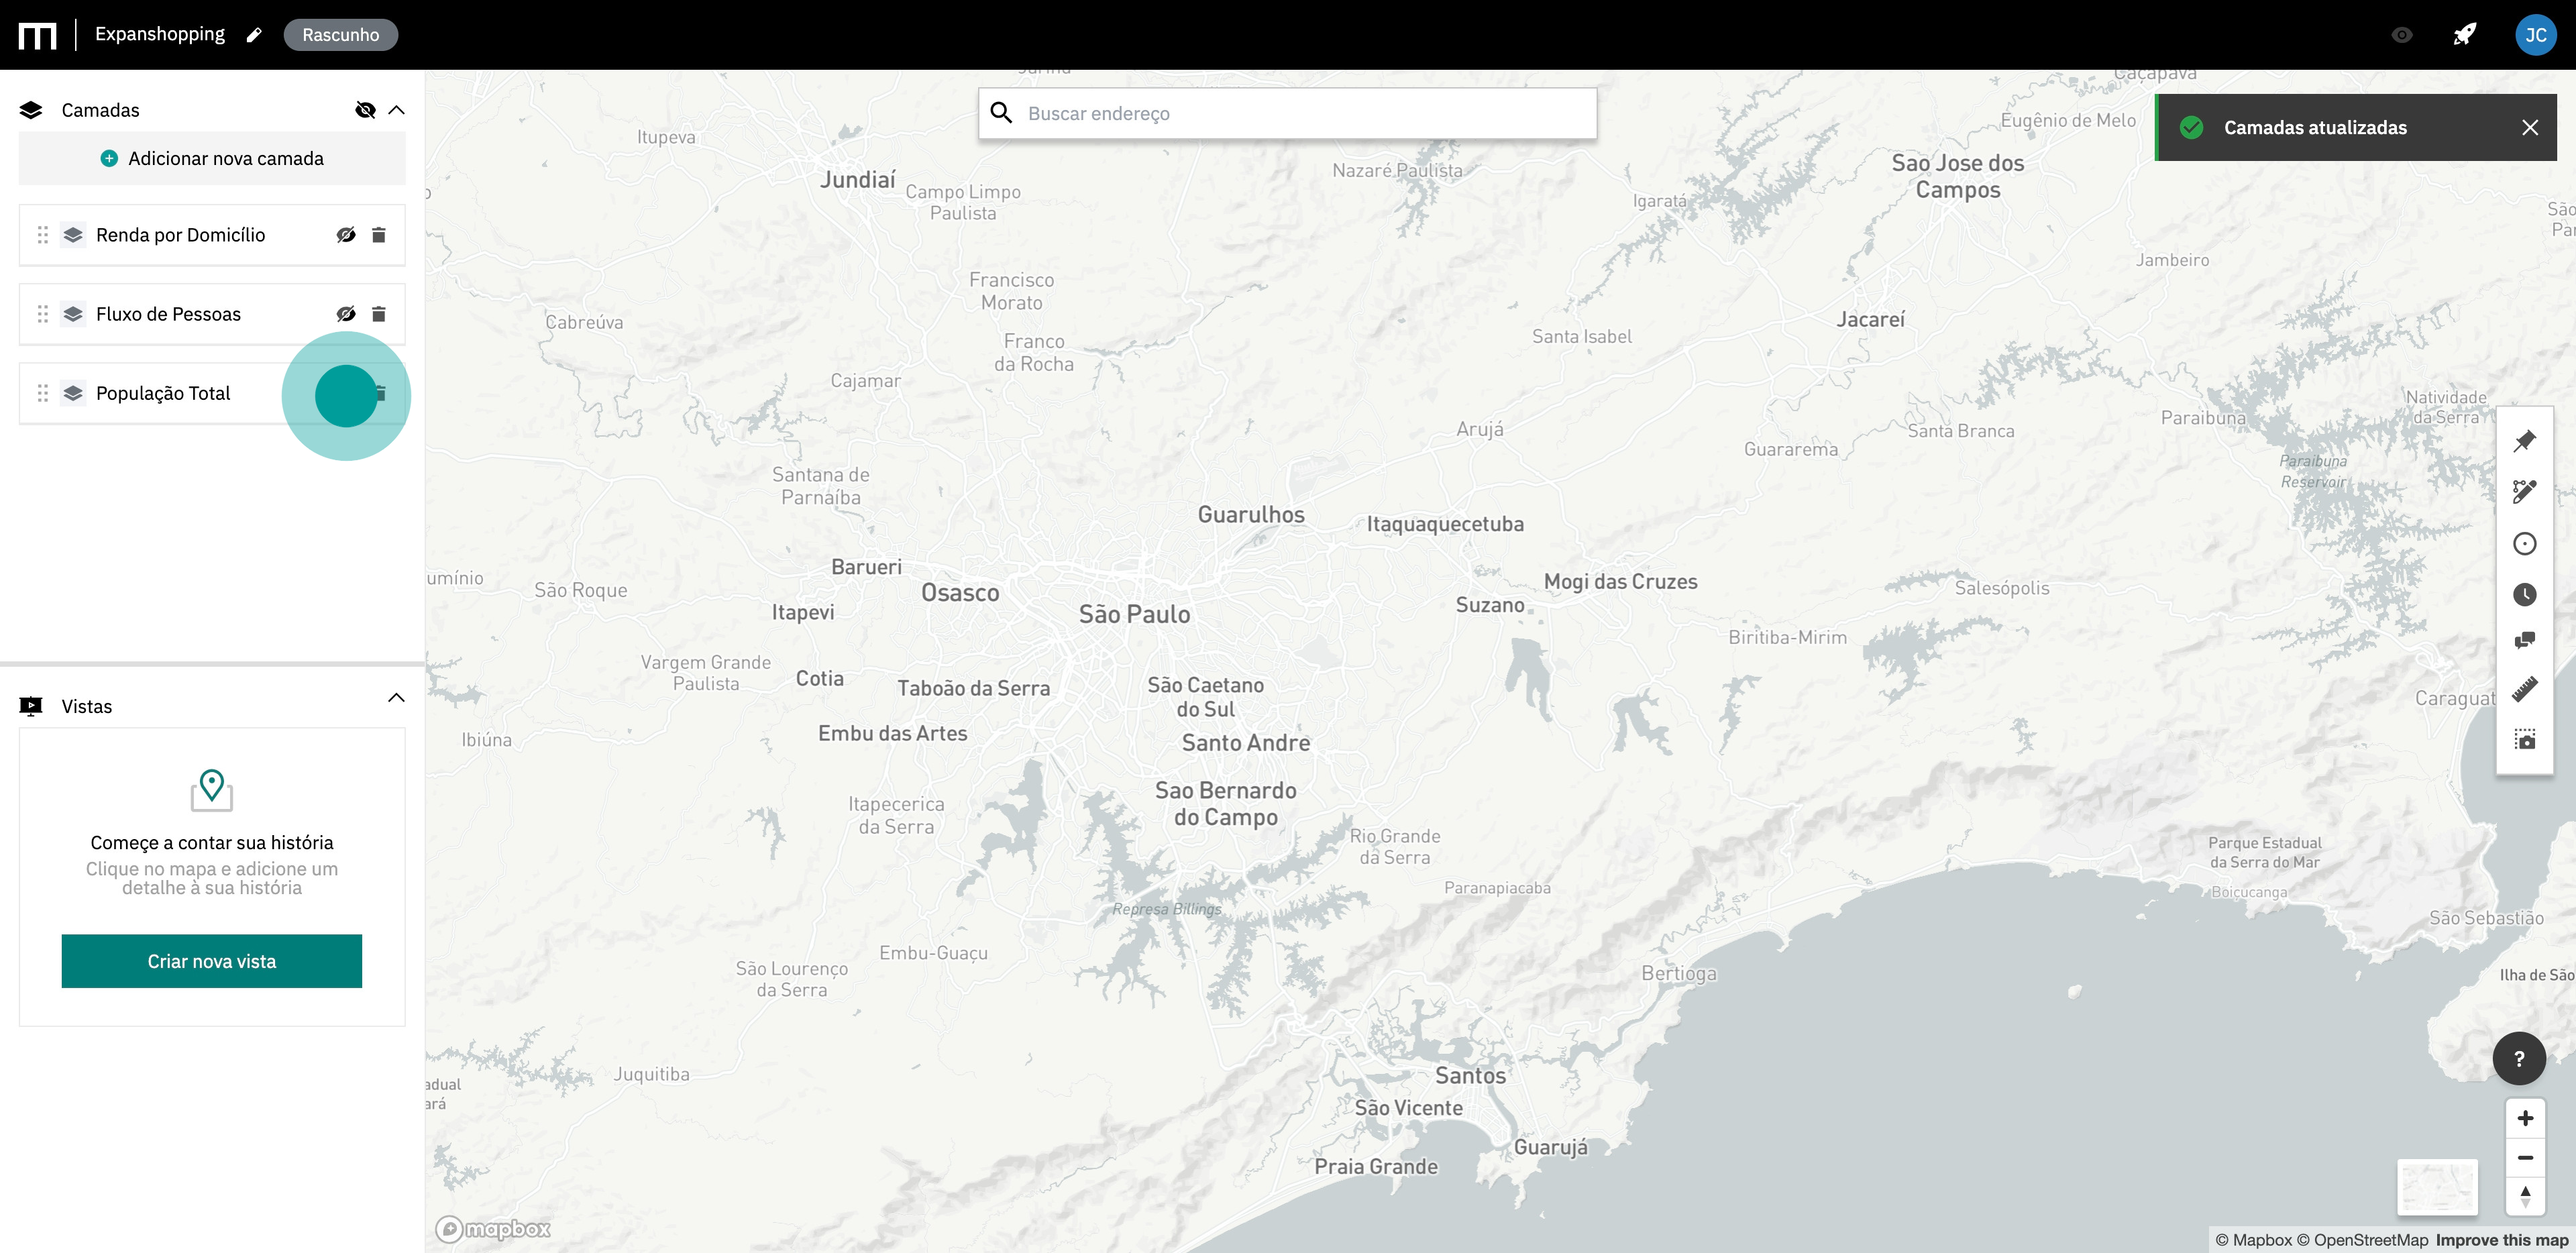
Task: Click the app logo in top-left
Action: coord(37,35)
